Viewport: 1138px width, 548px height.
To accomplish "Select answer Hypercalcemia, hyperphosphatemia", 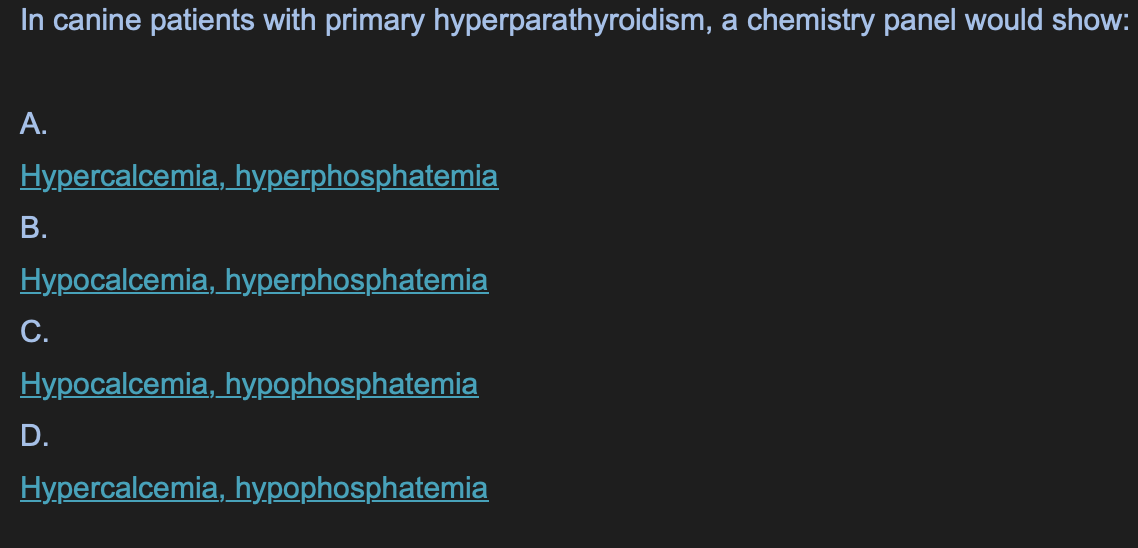I will (x=259, y=176).
